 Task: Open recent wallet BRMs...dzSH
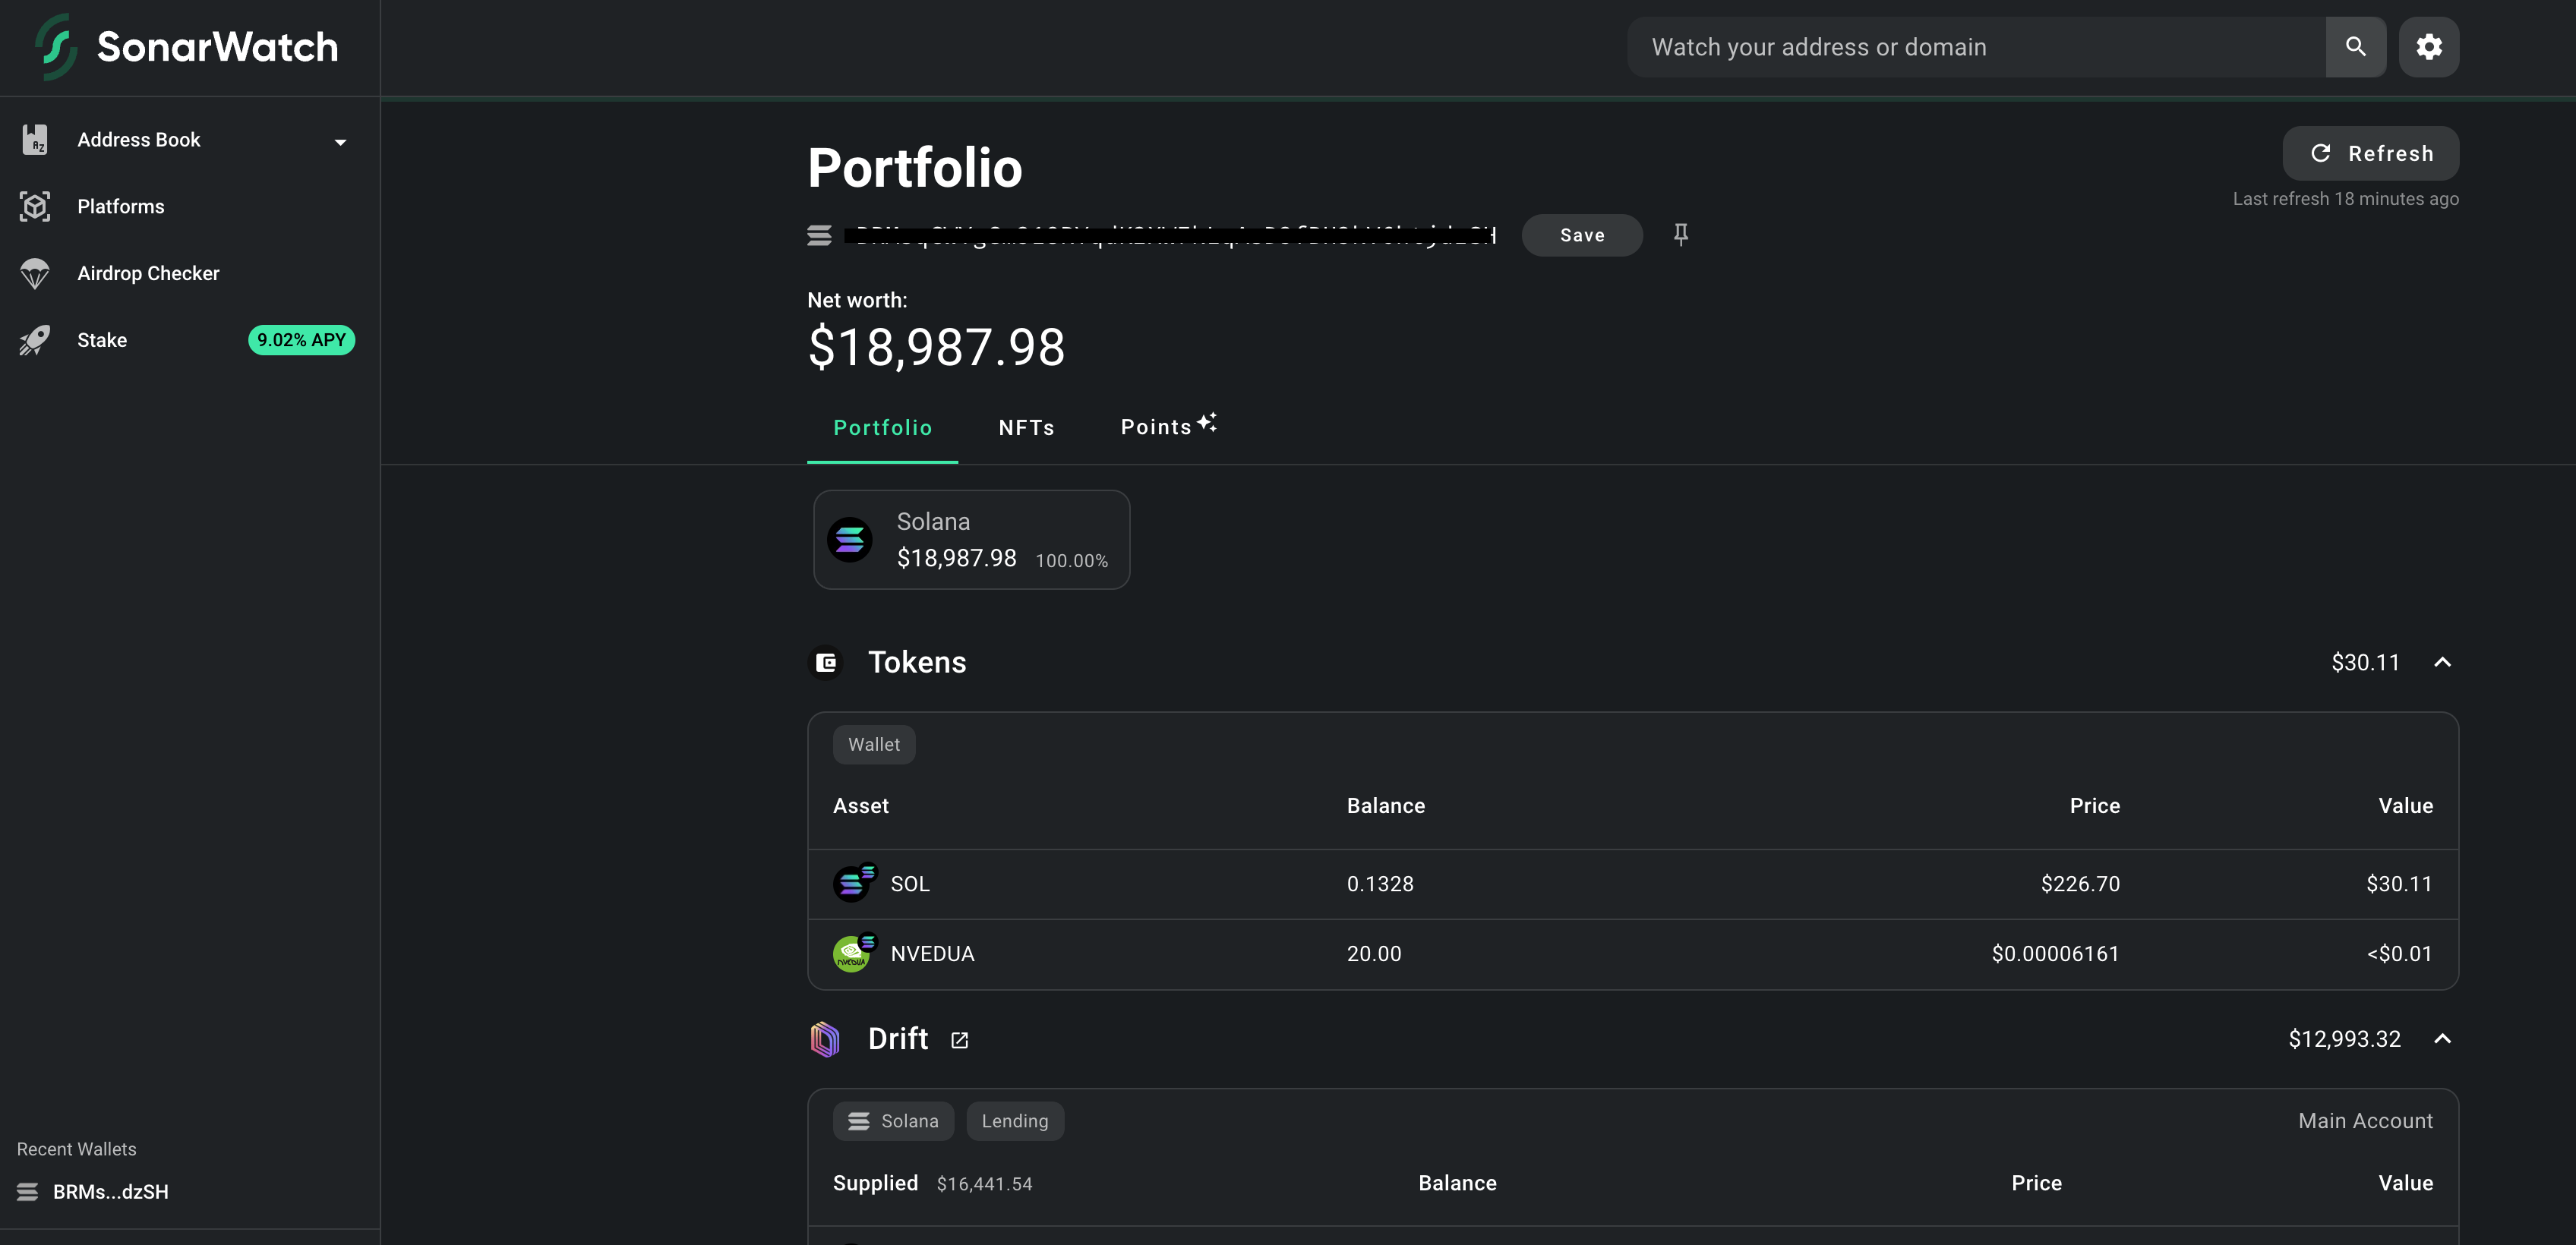click(110, 1192)
